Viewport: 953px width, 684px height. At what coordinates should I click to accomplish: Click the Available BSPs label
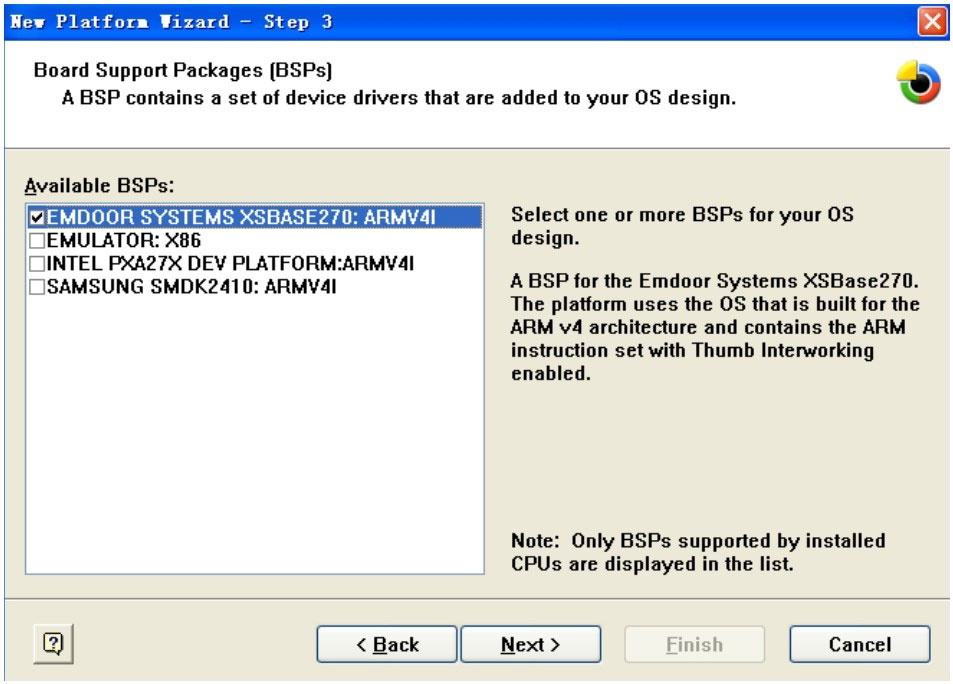[99, 185]
